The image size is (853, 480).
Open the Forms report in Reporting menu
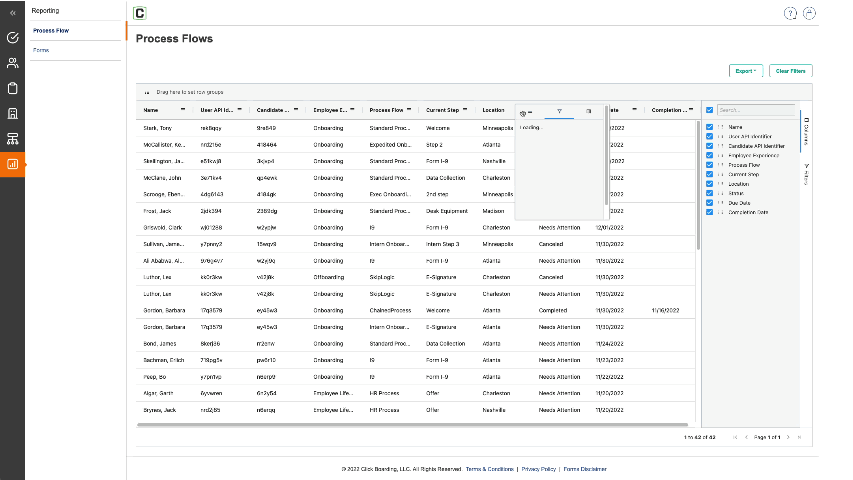(41, 49)
